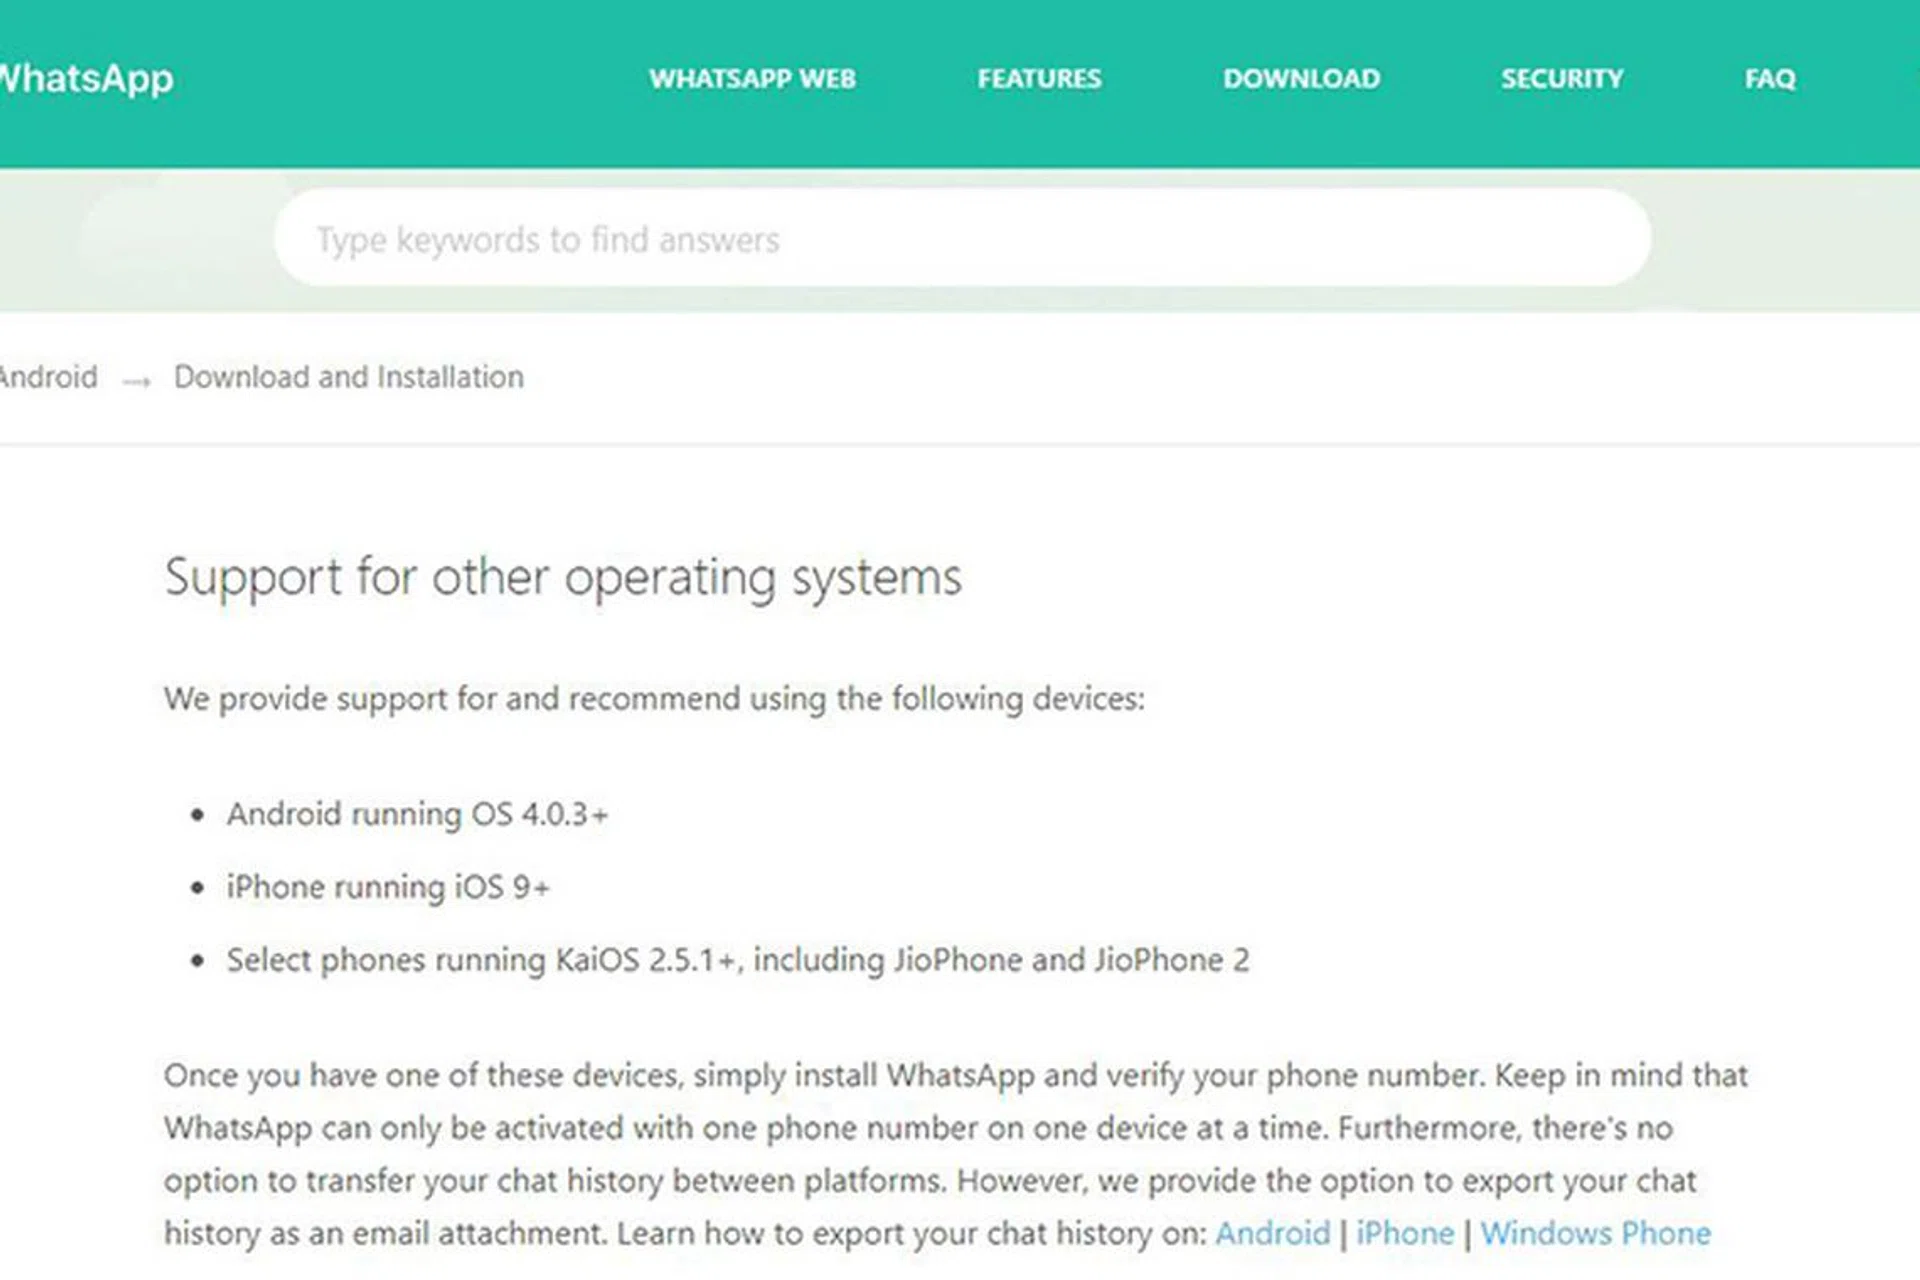This screenshot has height=1280, width=1920.
Task: Focus the 'Type keywords to find answers' search box
Action: (x=962, y=238)
